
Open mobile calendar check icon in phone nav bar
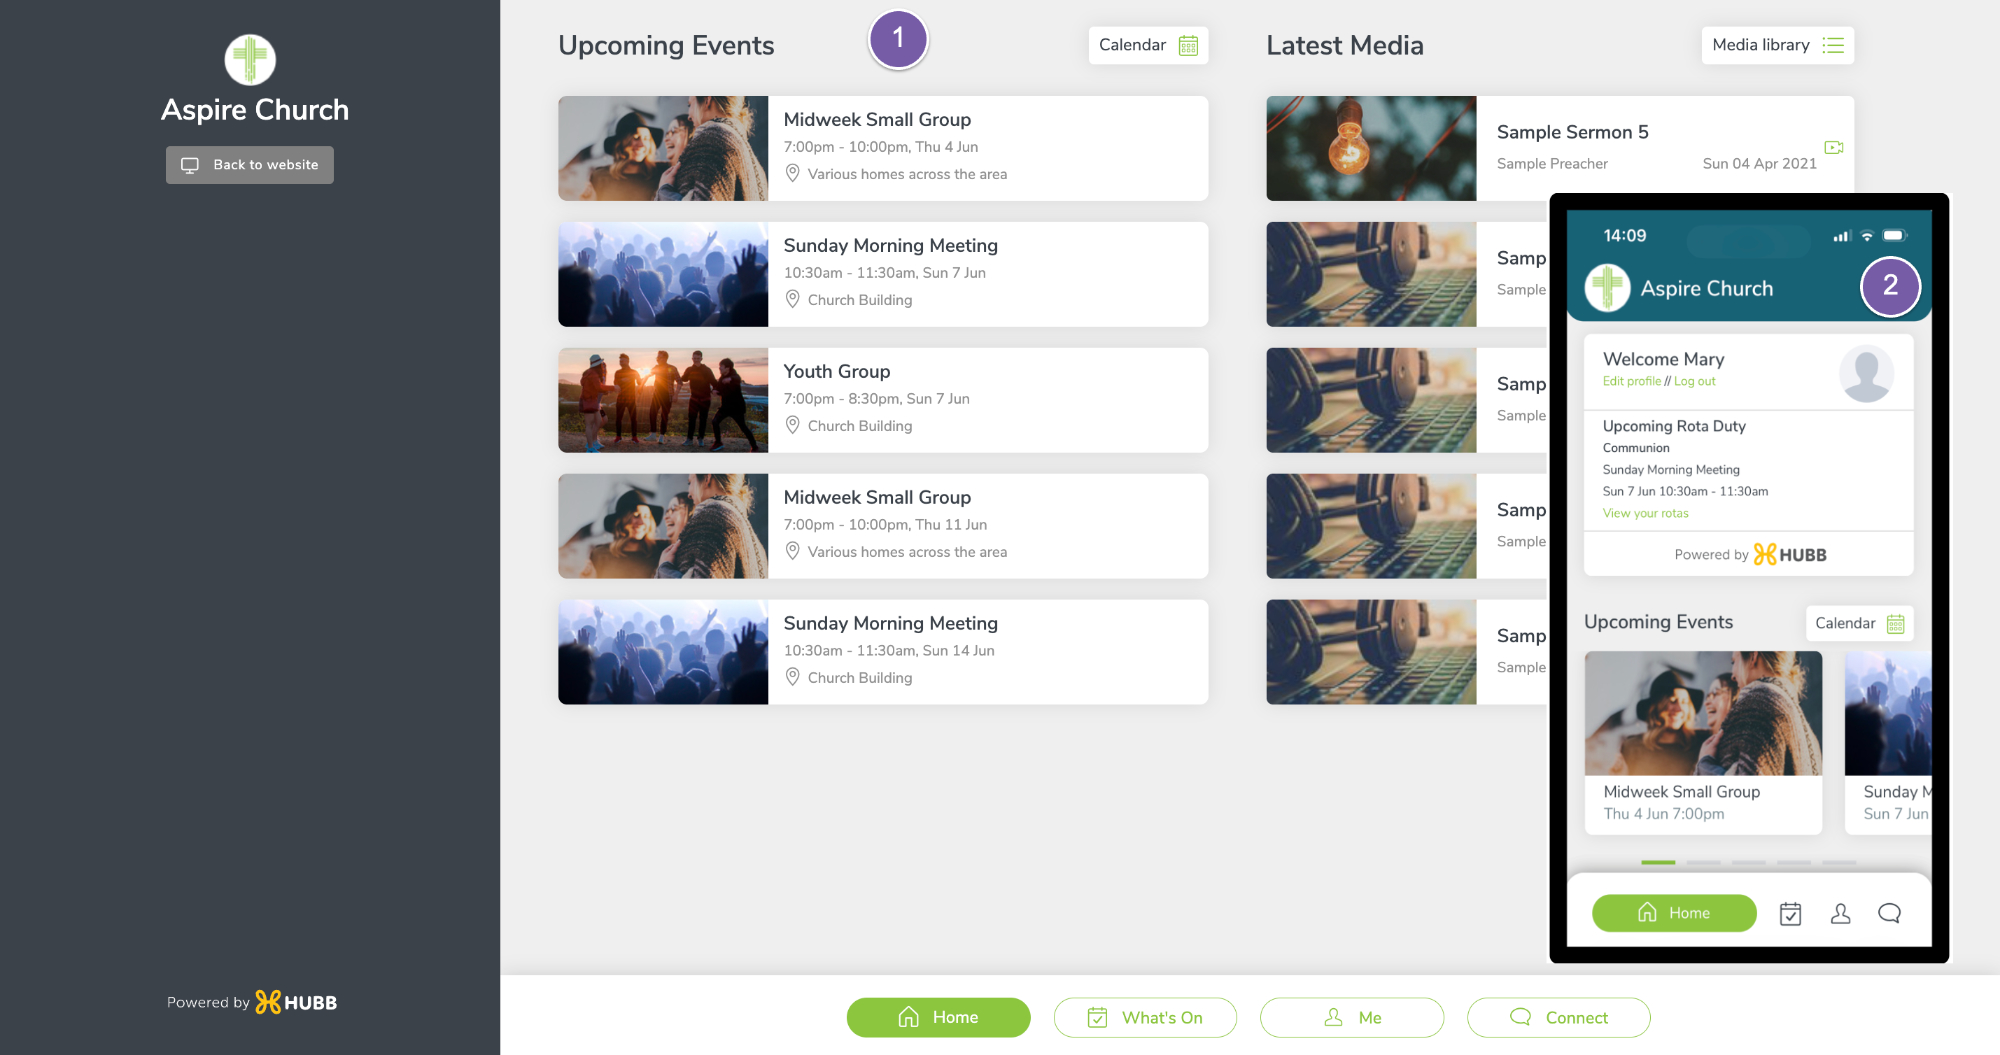pos(1790,913)
